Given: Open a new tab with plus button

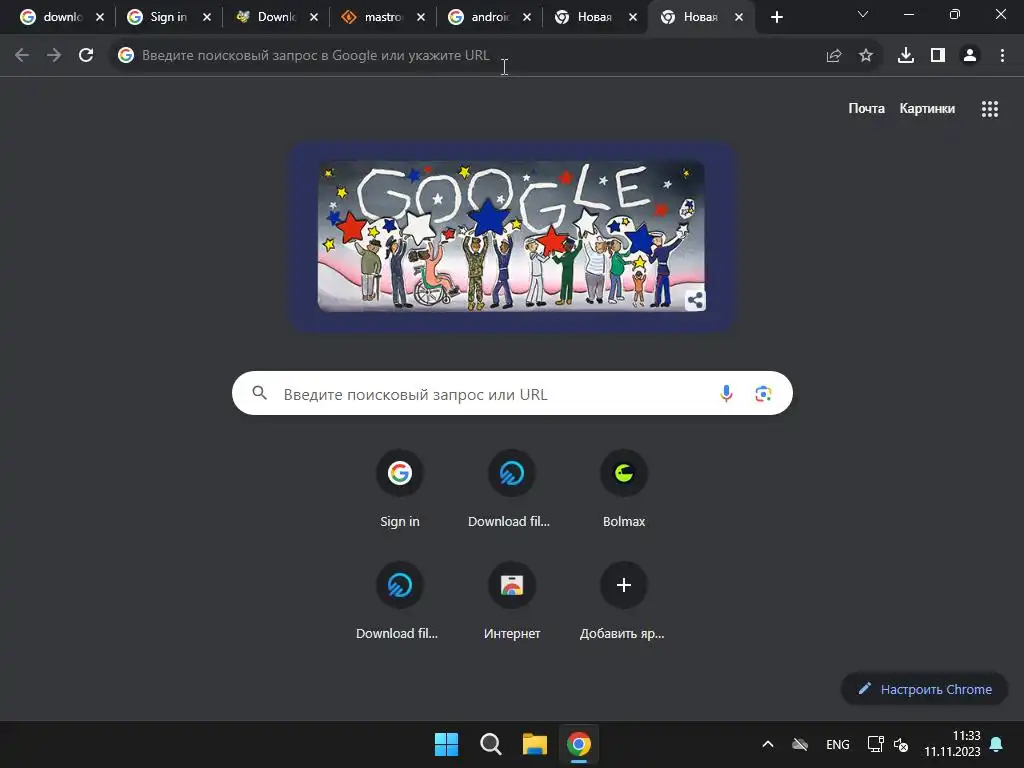Looking at the screenshot, I should [x=776, y=18].
